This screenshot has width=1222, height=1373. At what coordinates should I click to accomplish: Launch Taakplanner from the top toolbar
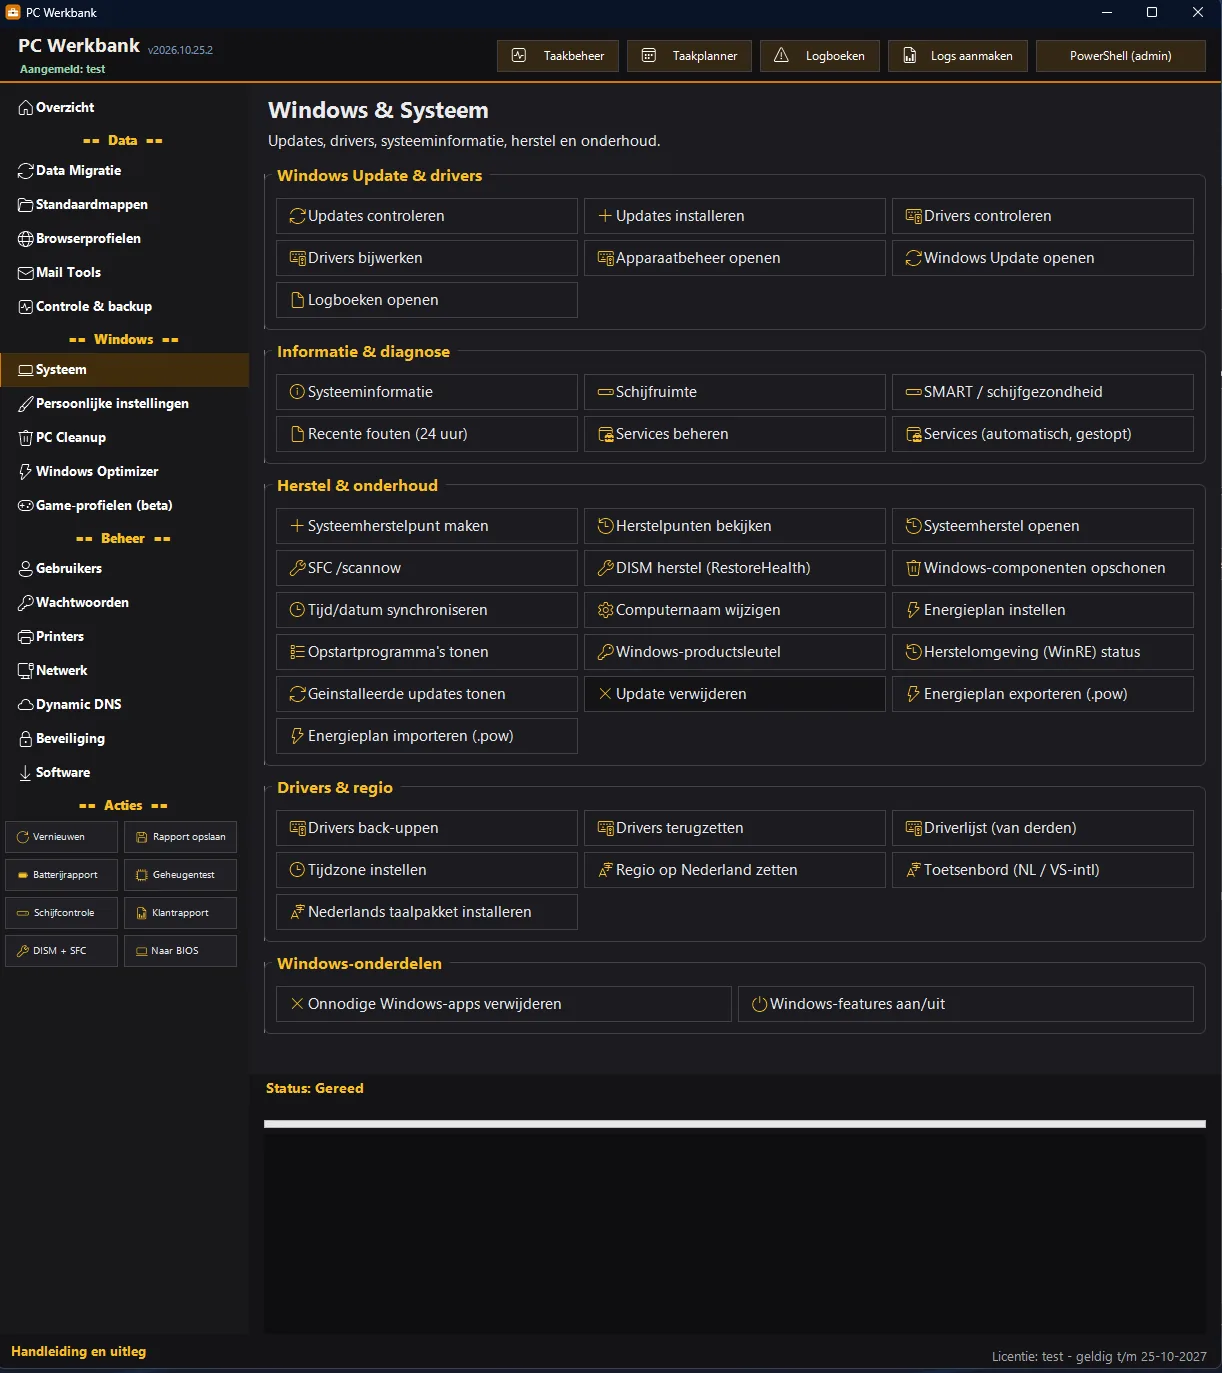(x=689, y=56)
